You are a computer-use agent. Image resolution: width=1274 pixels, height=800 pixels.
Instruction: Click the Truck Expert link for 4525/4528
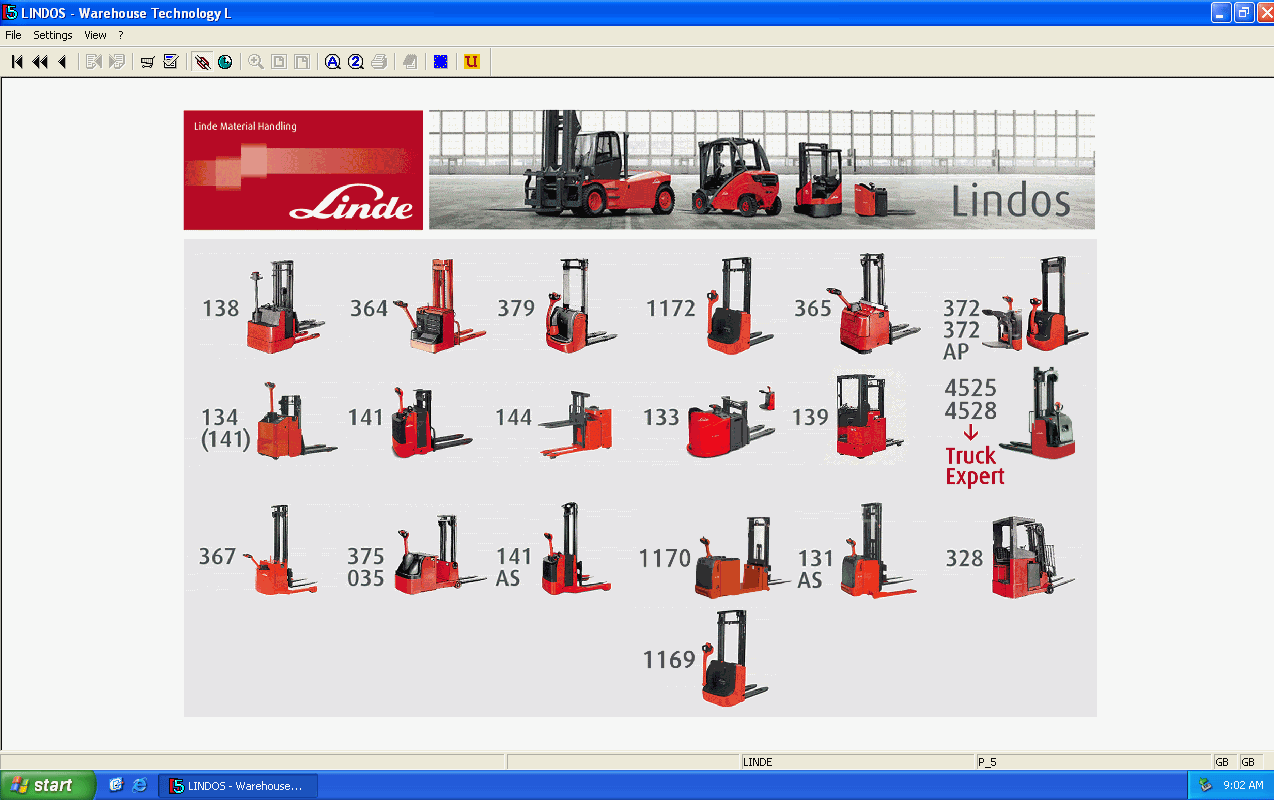(x=974, y=466)
